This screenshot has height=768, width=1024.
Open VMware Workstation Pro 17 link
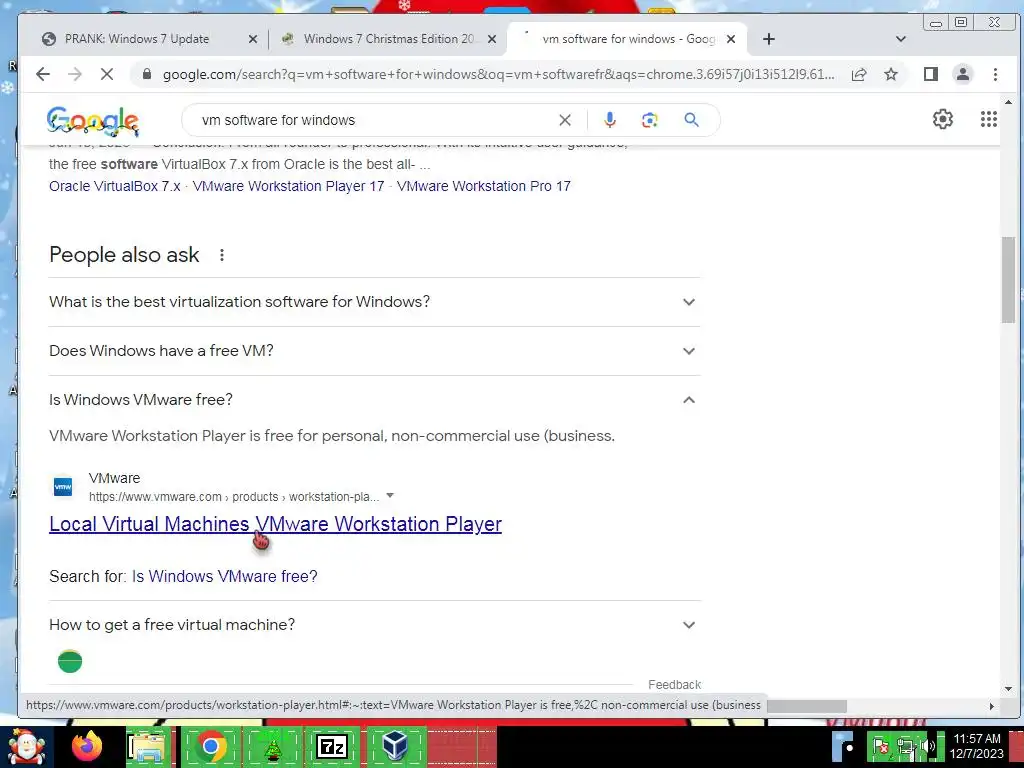[x=483, y=186]
